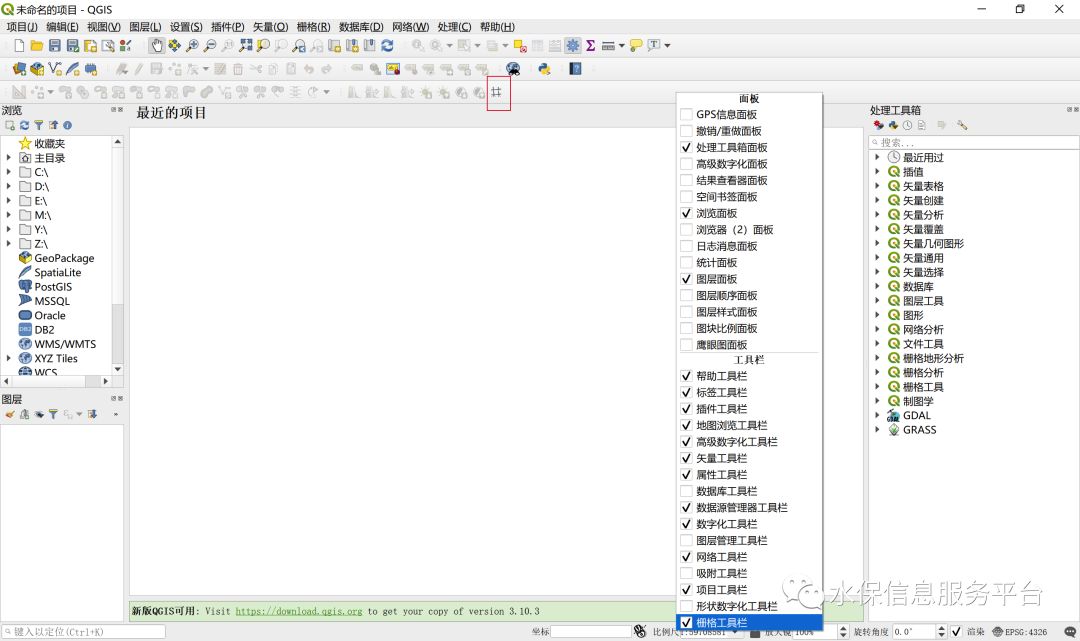Enable the 吸附工具栏 checkbox
This screenshot has height=641, width=1080.
pos(686,573)
